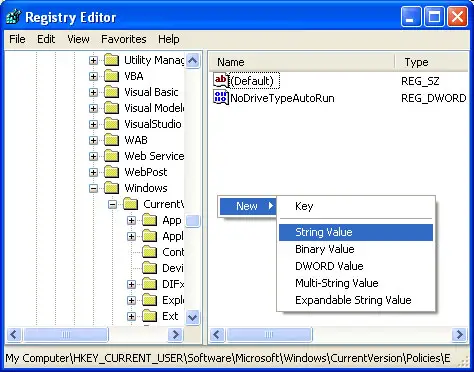Click the NoDriveTypeAutoRun binary value icon
474x372 pixels.
point(221,98)
